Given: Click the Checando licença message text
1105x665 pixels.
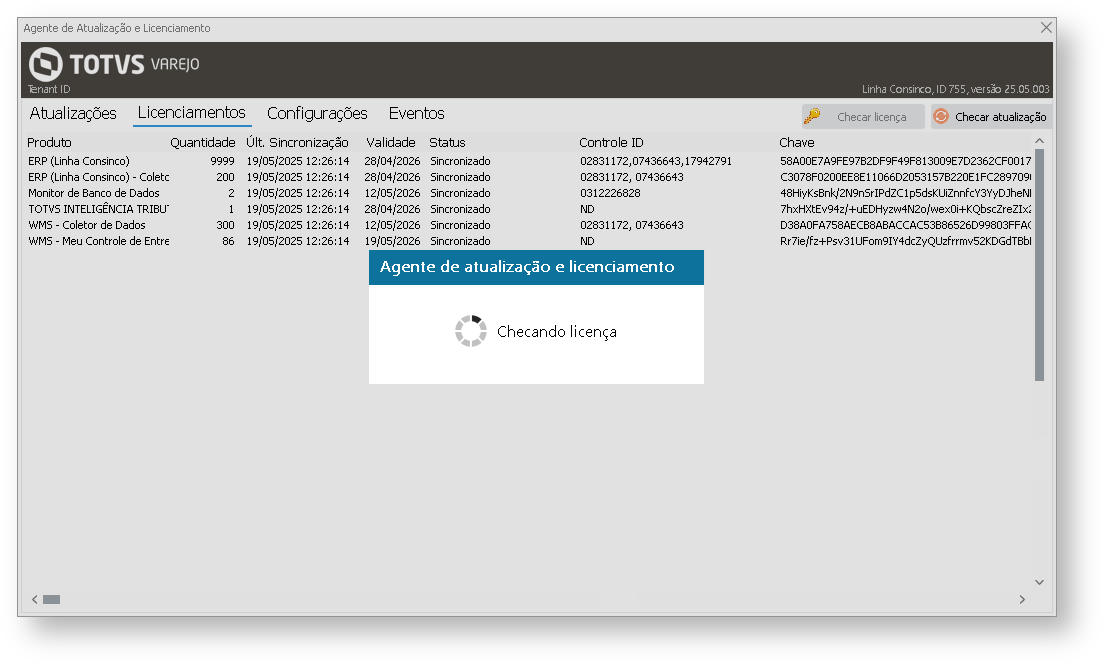Looking at the screenshot, I should [557, 332].
